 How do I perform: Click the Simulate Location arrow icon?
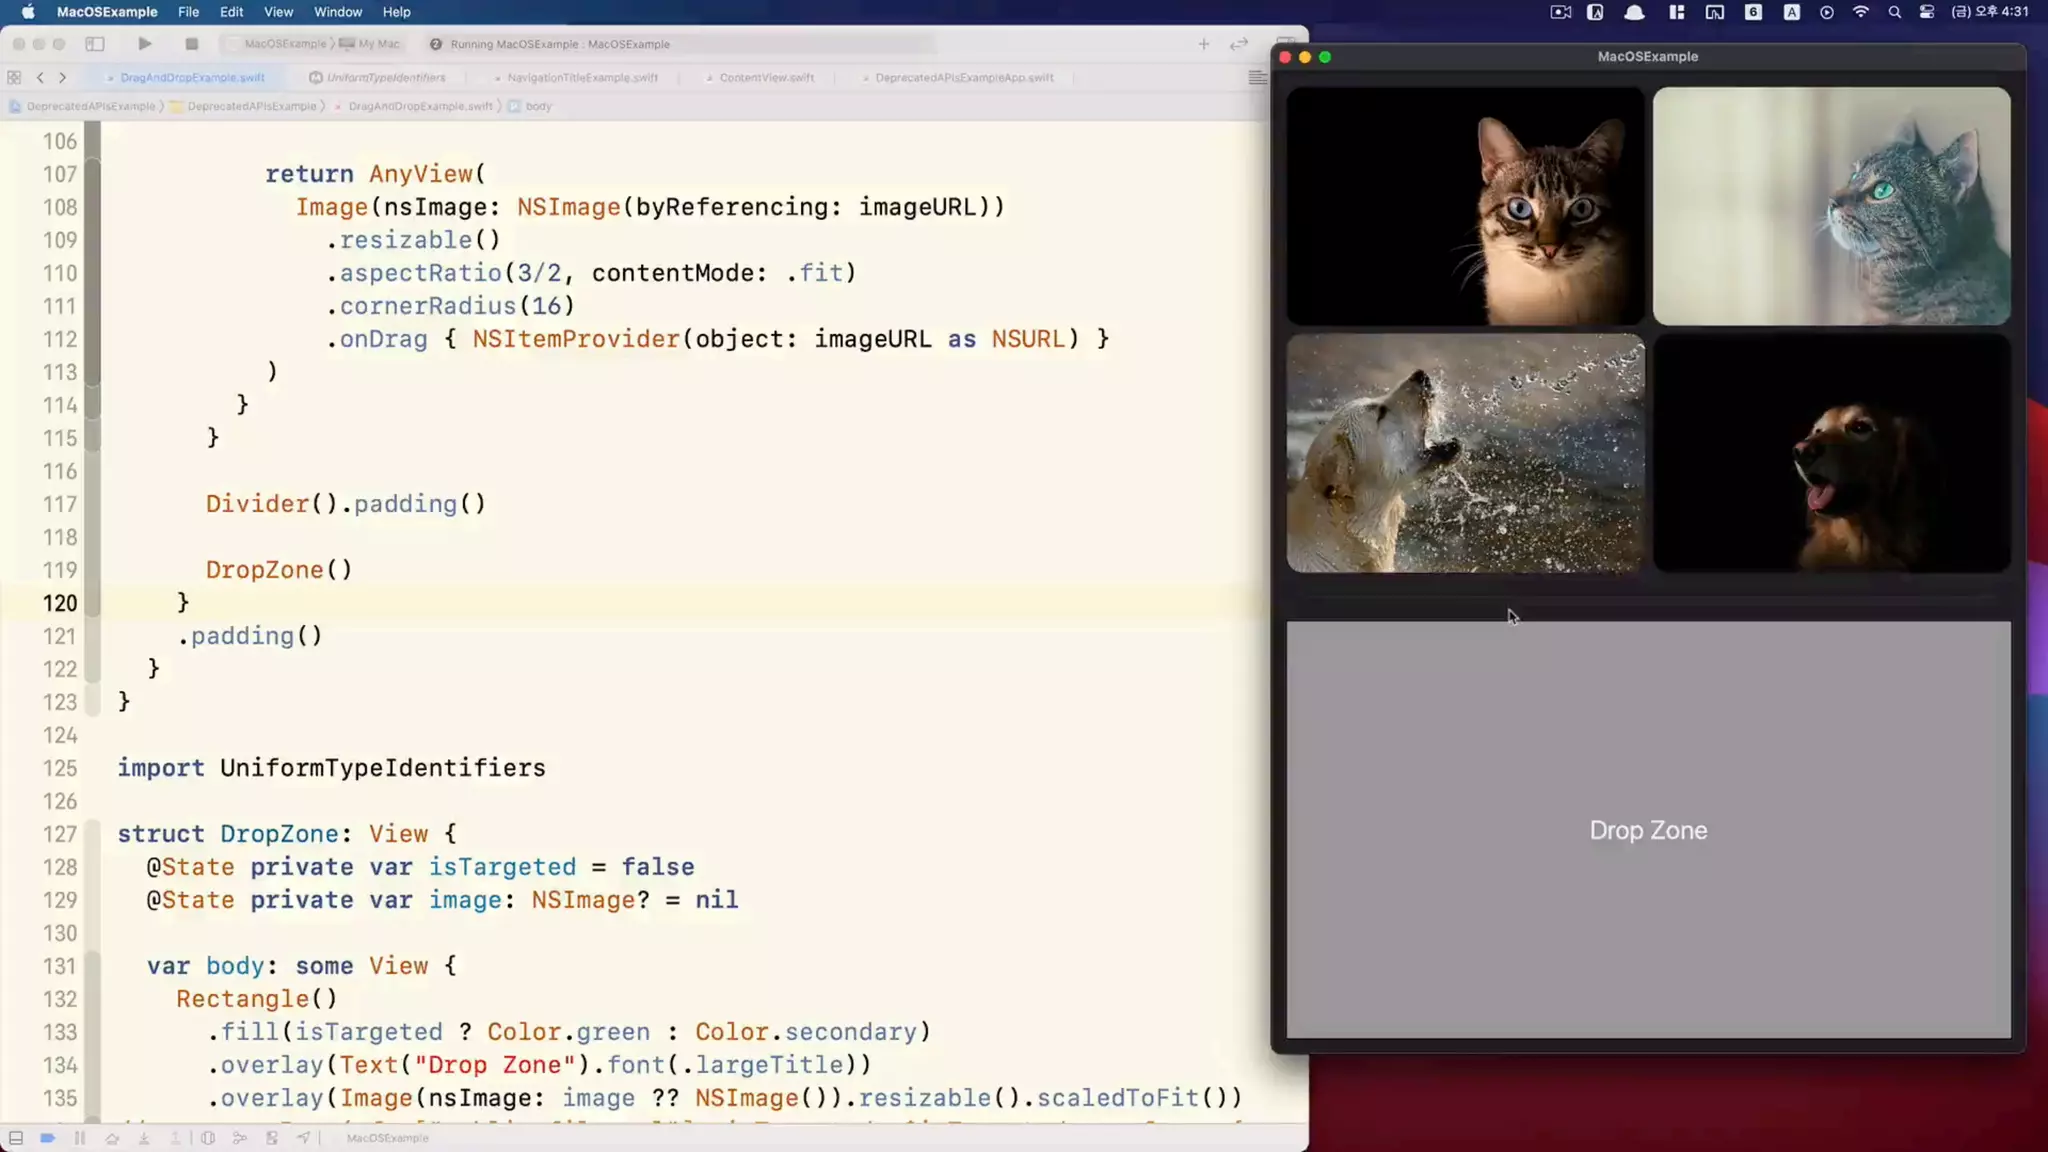pyautogui.click(x=304, y=1138)
